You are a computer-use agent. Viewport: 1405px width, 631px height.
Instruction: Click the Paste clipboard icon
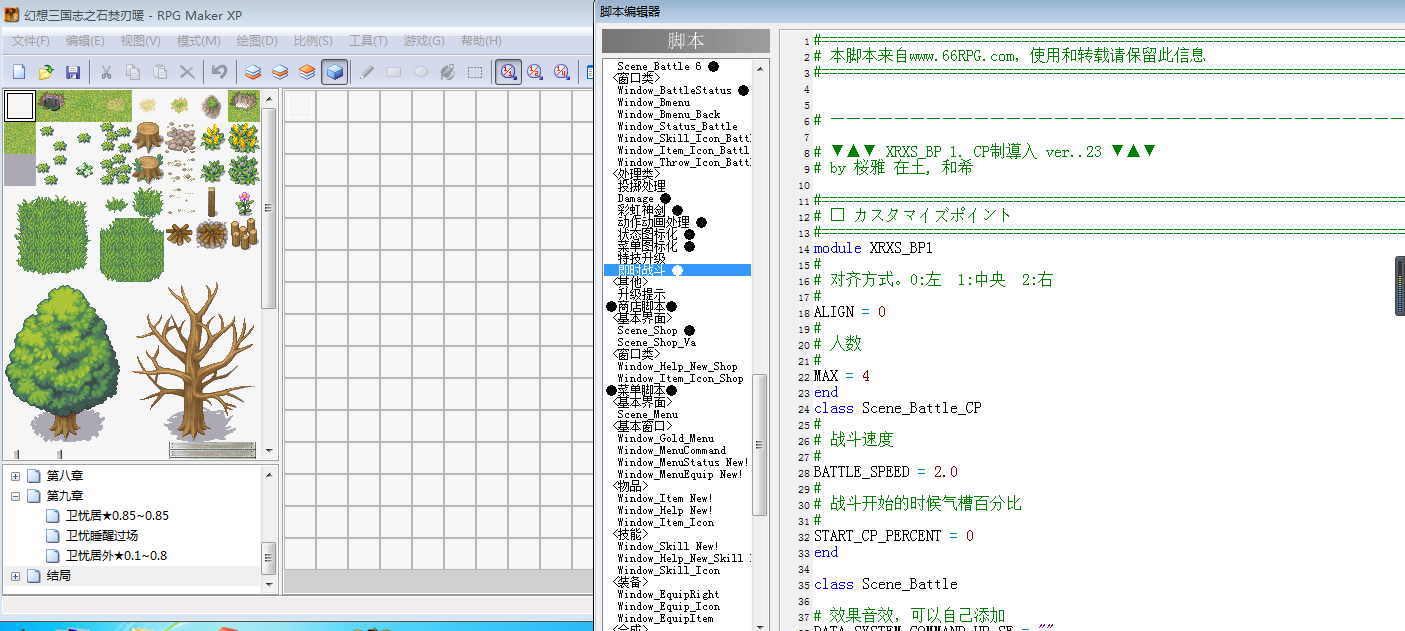160,72
